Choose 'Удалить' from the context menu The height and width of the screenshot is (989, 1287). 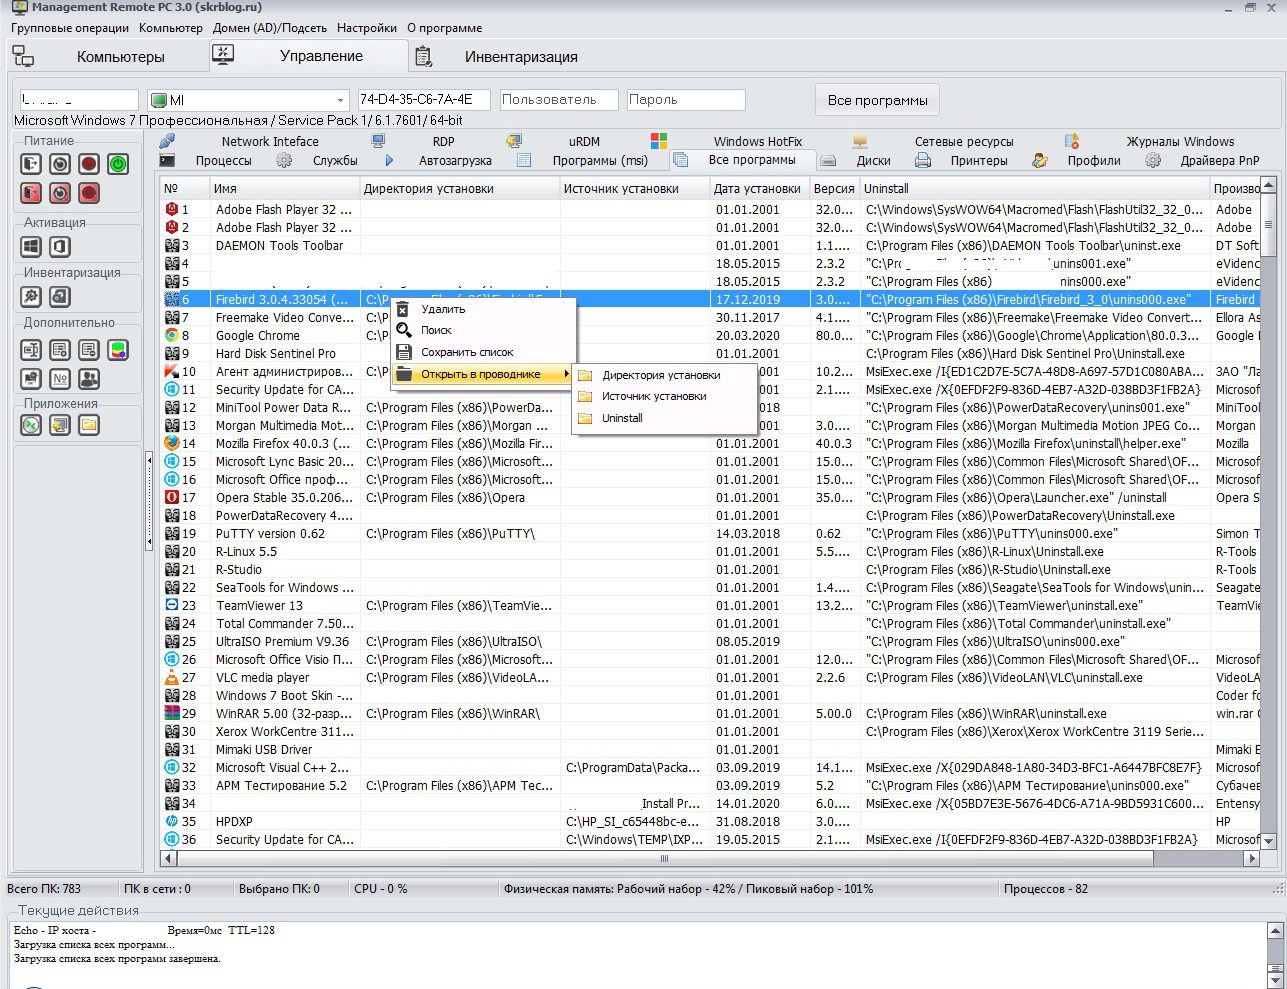click(483, 309)
